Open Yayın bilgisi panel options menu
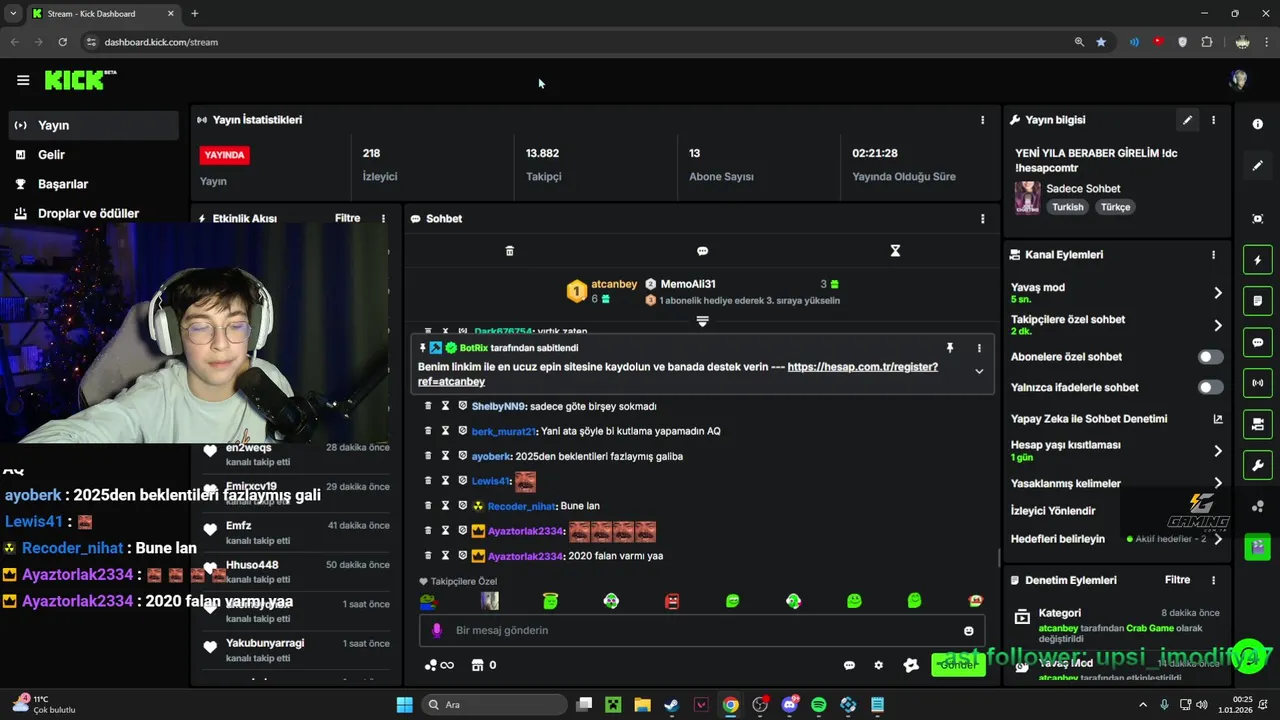Screen dimensions: 1280x720 (x=1213, y=120)
